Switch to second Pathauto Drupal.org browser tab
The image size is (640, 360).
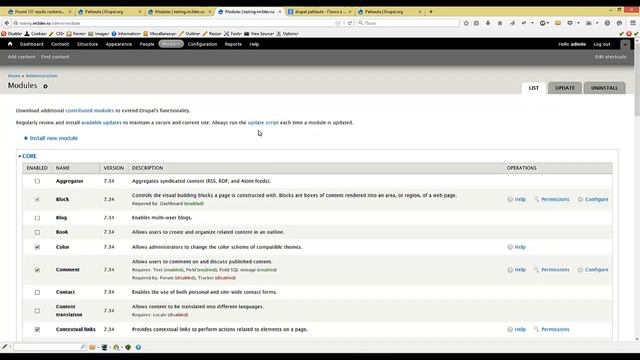coord(389,12)
